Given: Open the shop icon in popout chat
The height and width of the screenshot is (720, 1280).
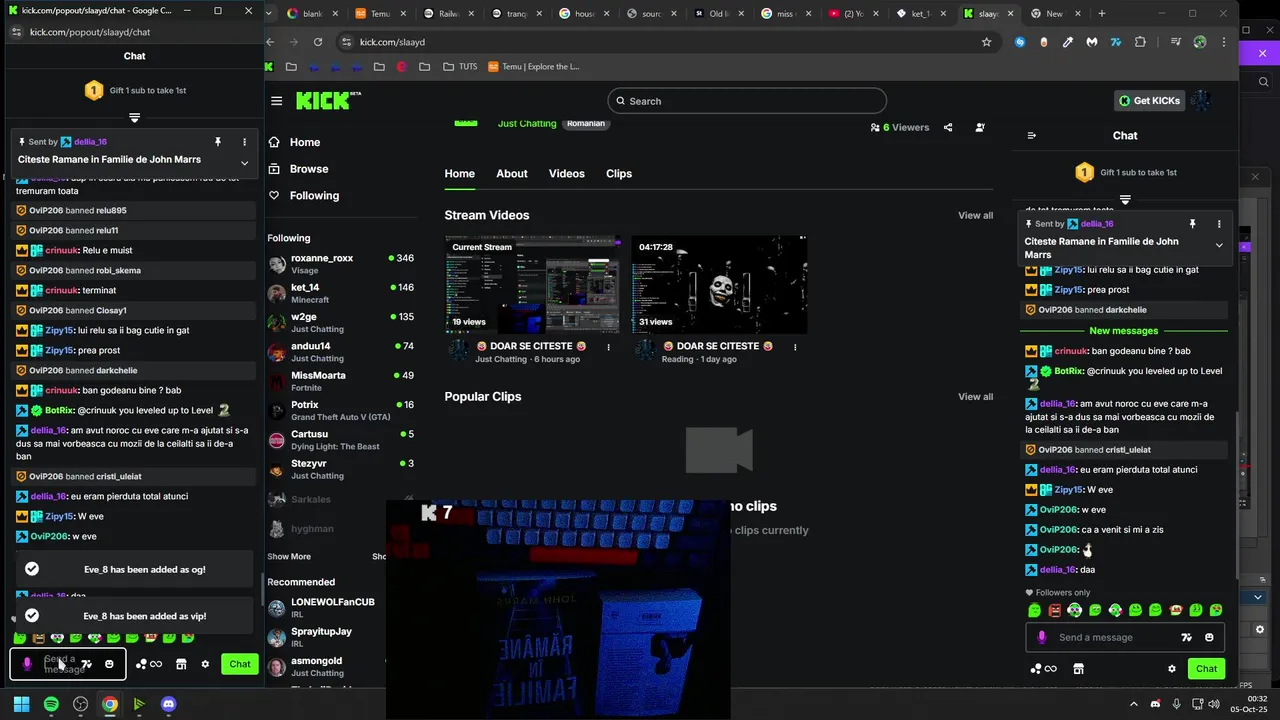Looking at the screenshot, I should coord(181,664).
